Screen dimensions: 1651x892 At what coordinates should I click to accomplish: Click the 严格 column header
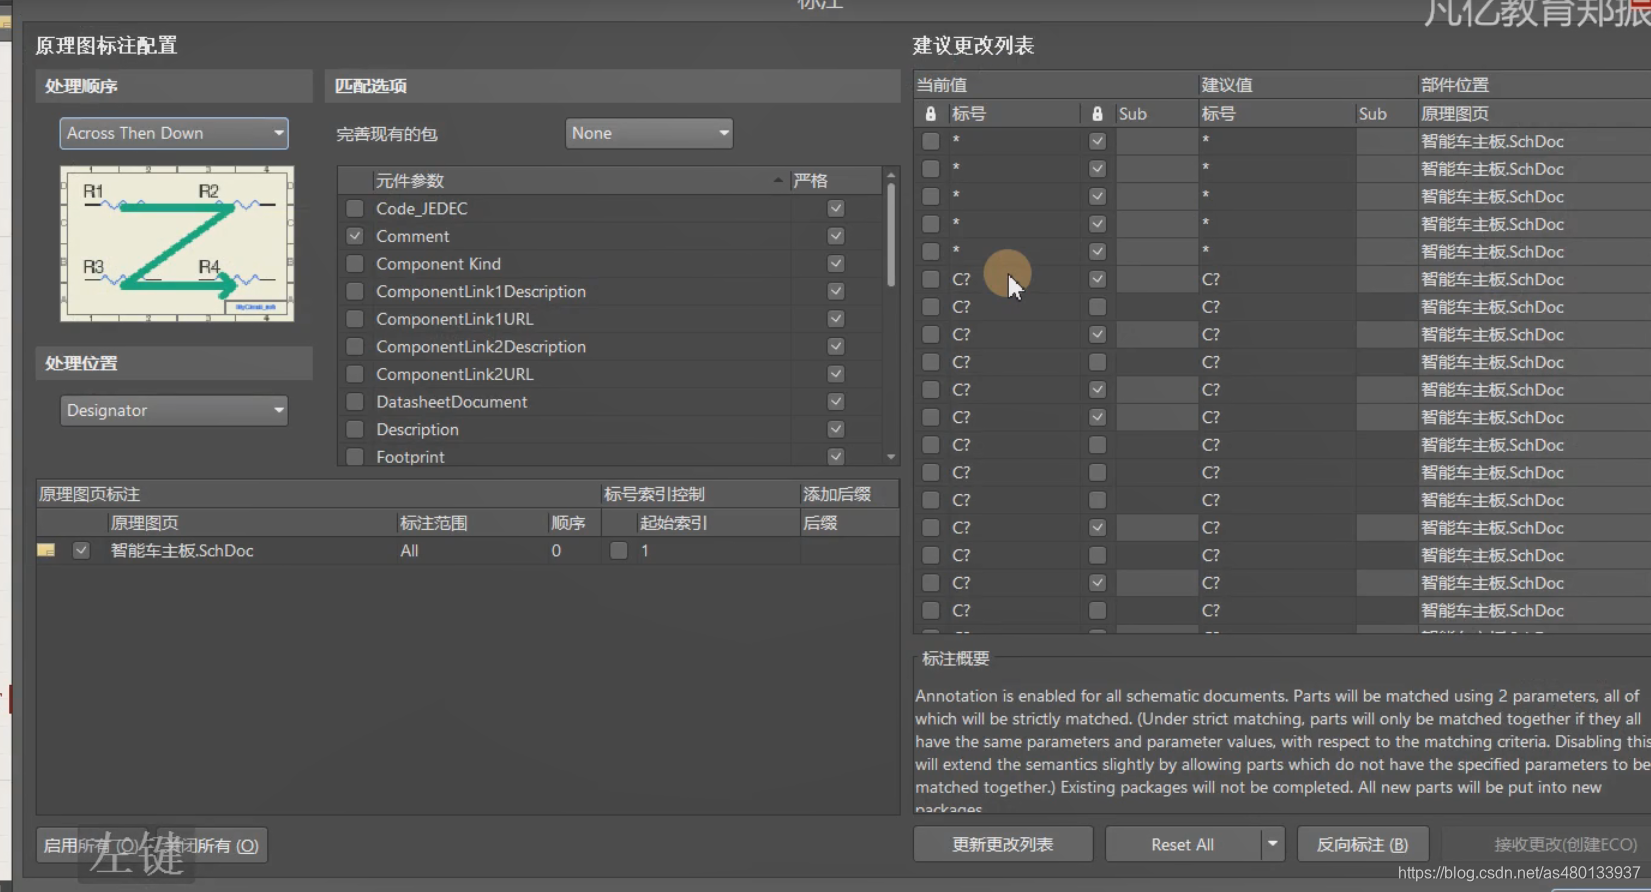(x=810, y=181)
